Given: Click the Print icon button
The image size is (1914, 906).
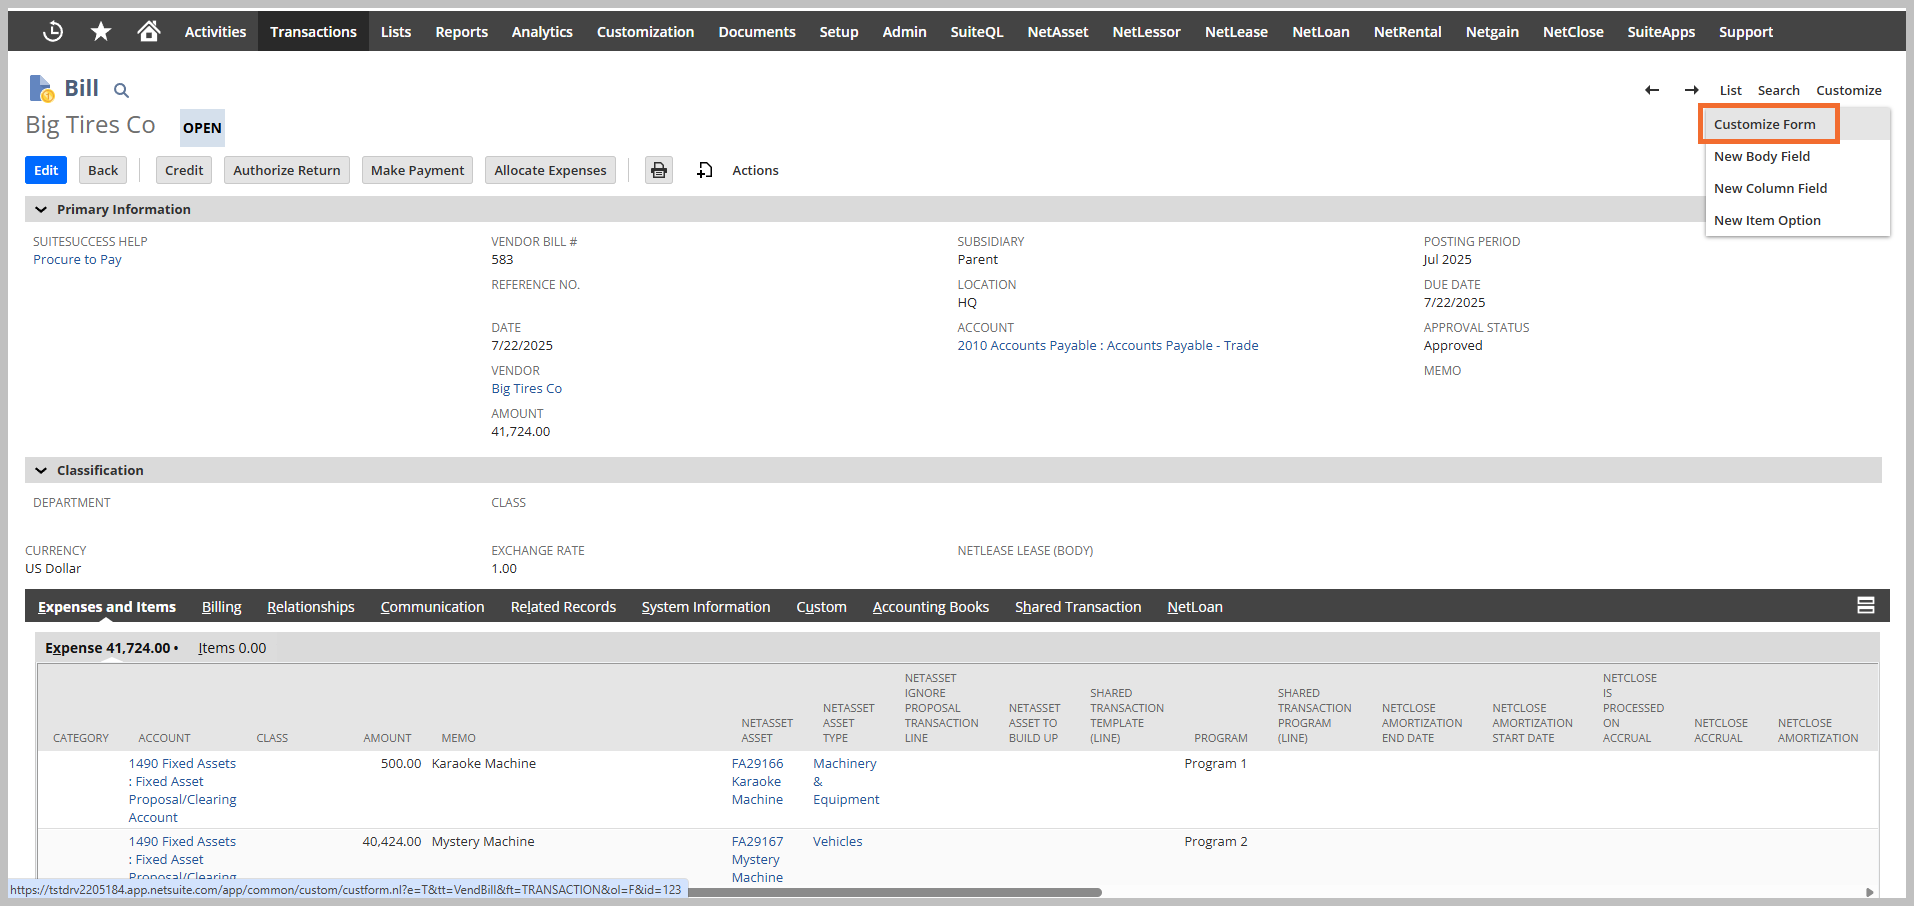Looking at the screenshot, I should [x=659, y=170].
